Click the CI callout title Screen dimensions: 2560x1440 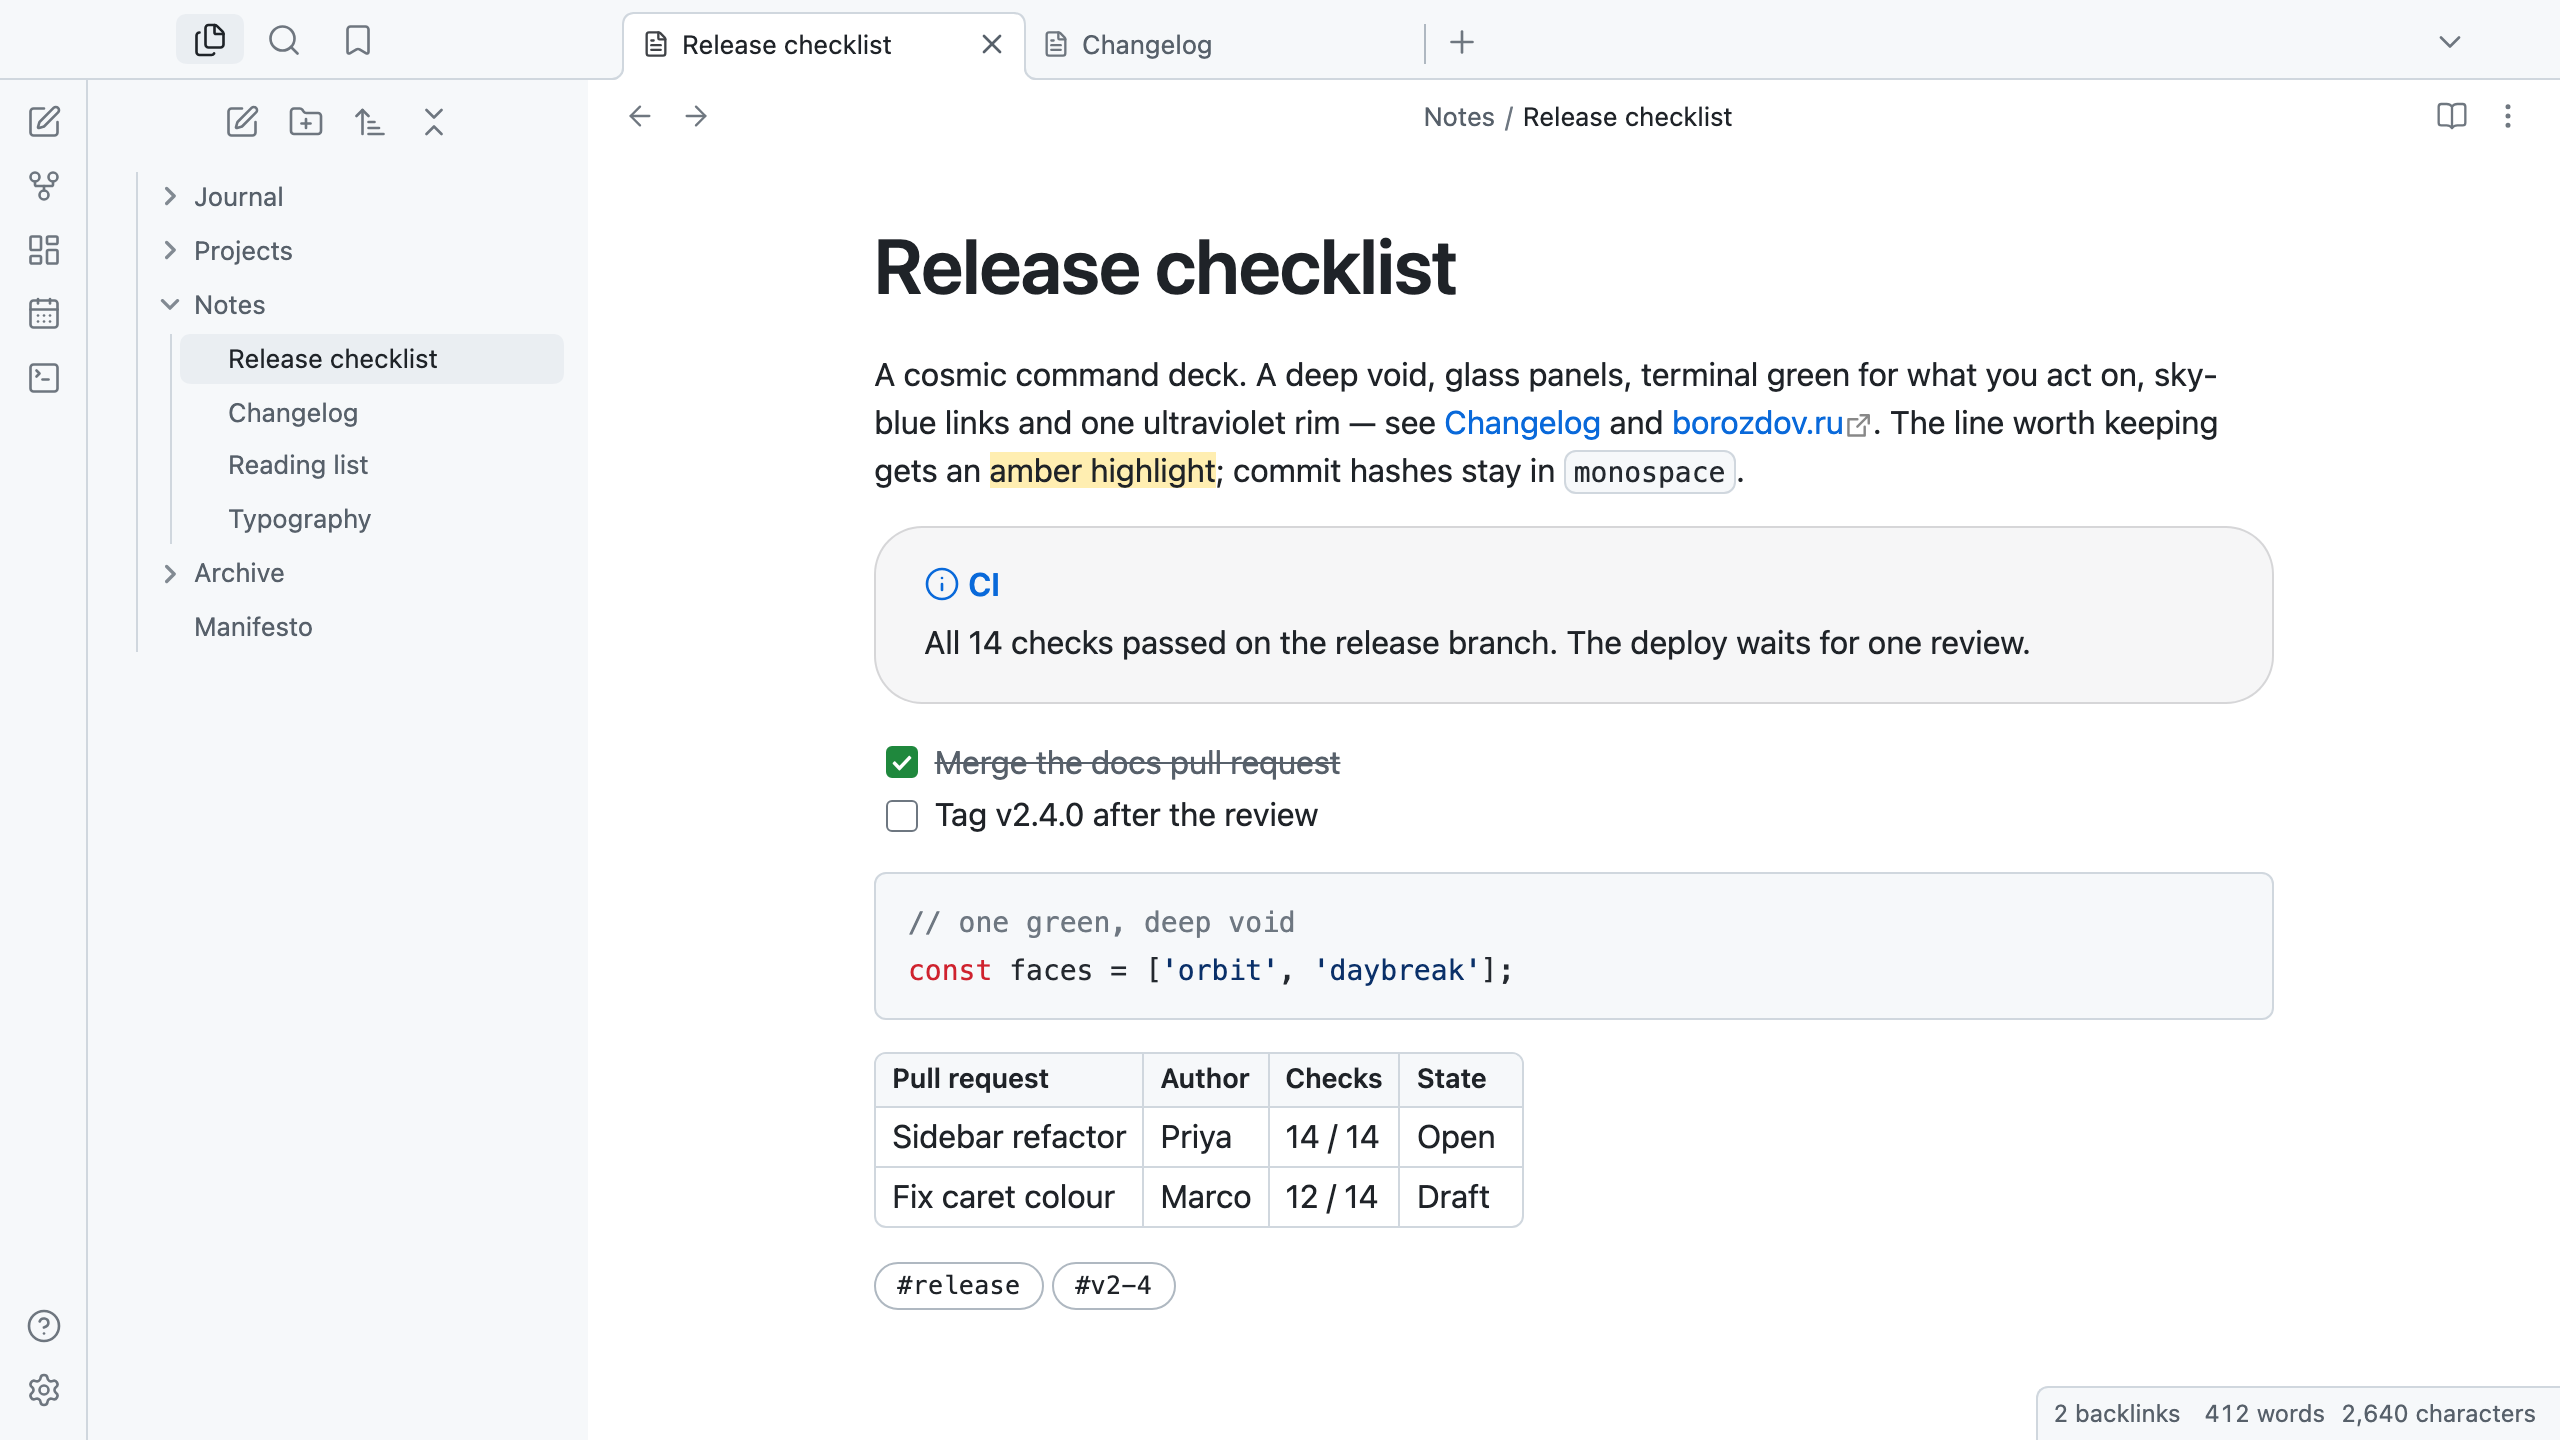[x=983, y=584]
